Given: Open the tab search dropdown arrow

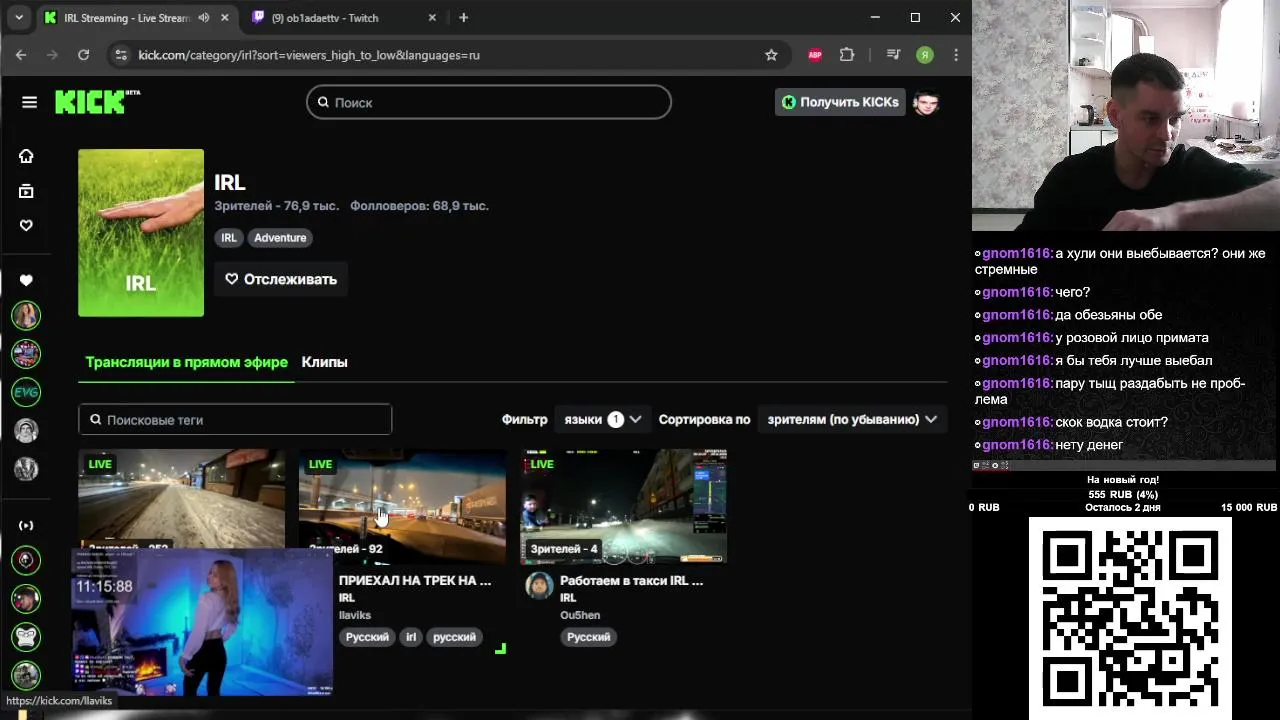Looking at the screenshot, I should 18,18.
